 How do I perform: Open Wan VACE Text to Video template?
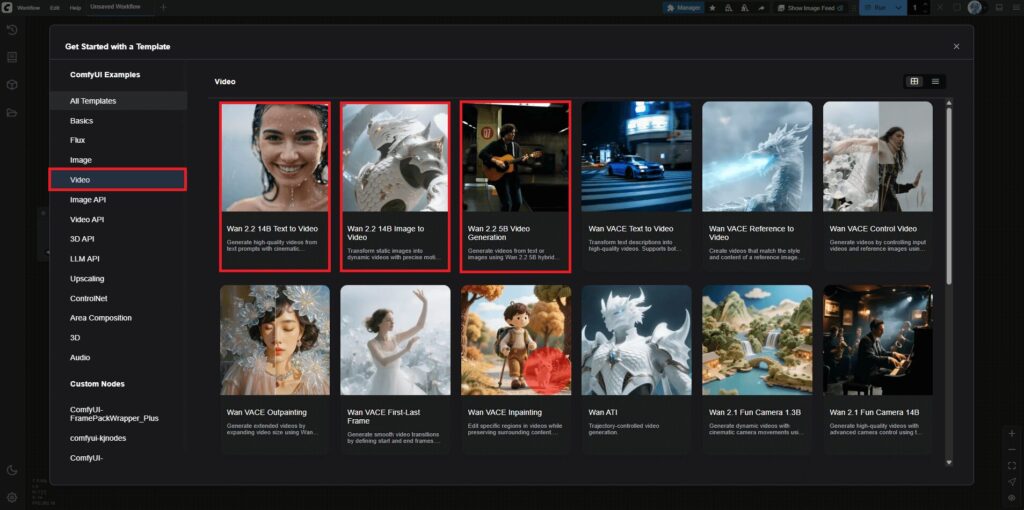(636, 186)
